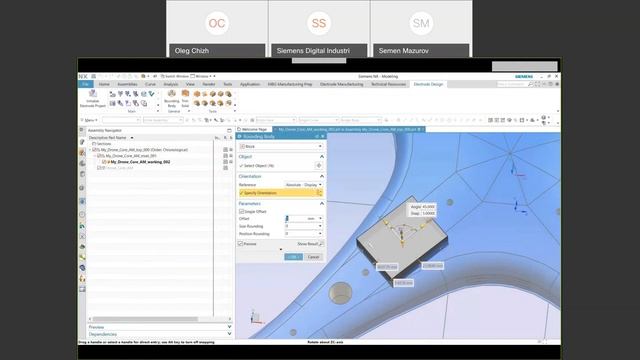Switch to the Application ribbon tab

[250, 84]
